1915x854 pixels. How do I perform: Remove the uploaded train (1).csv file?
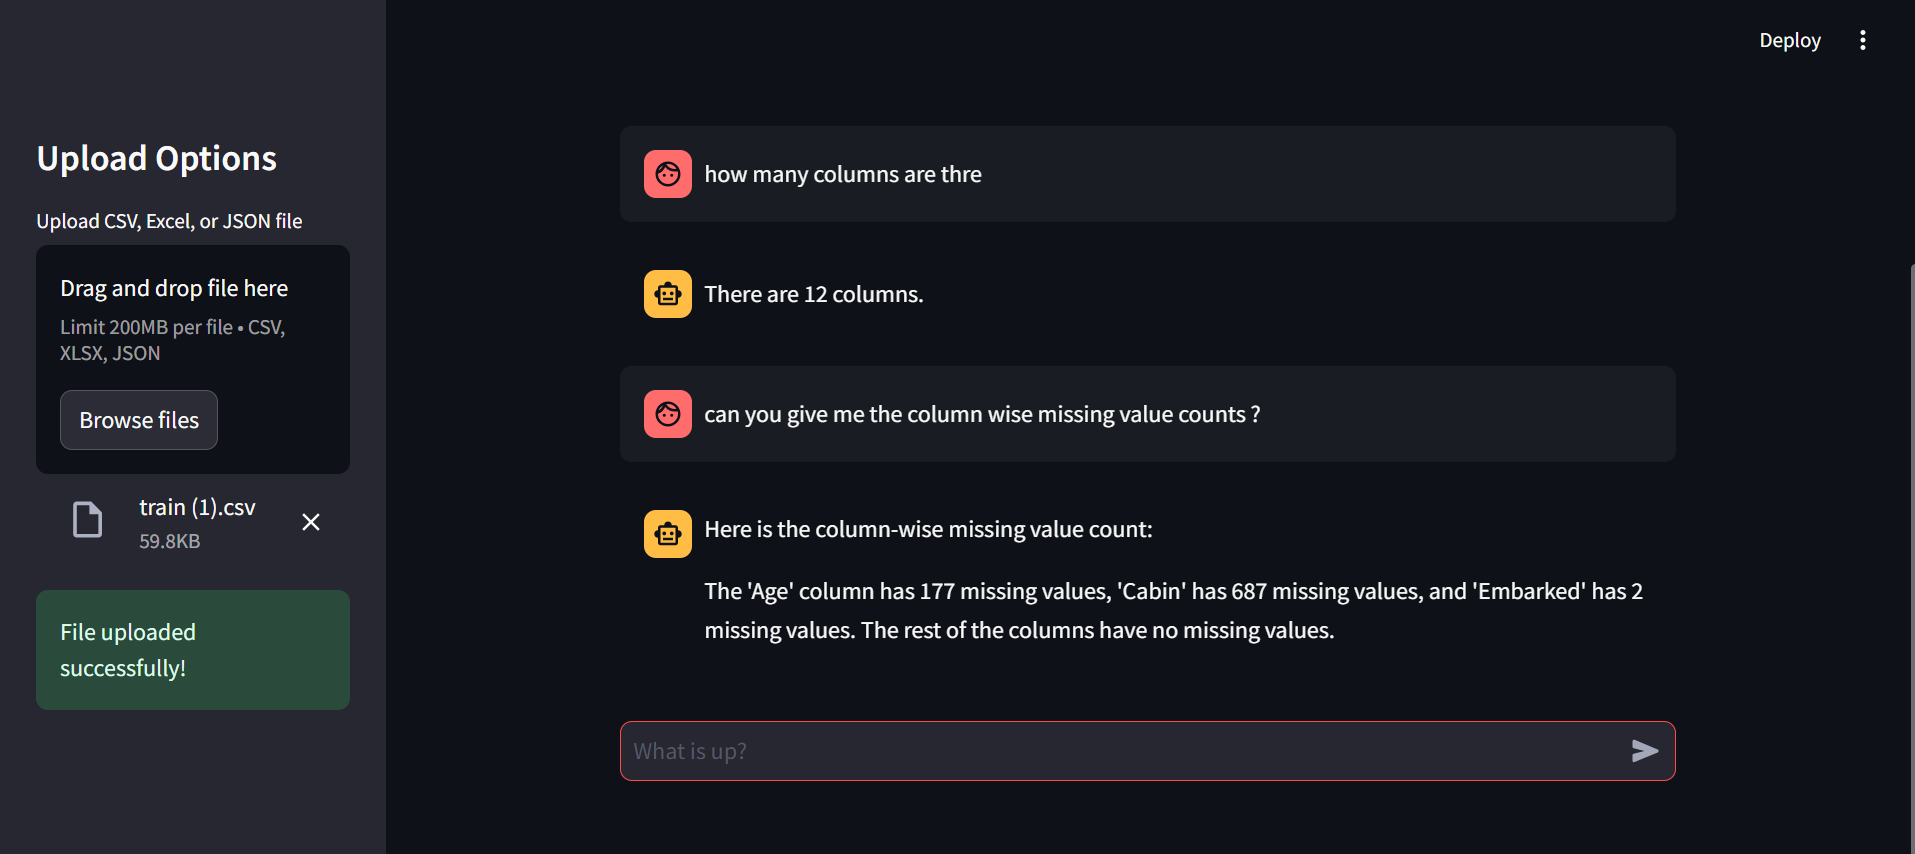tap(311, 522)
